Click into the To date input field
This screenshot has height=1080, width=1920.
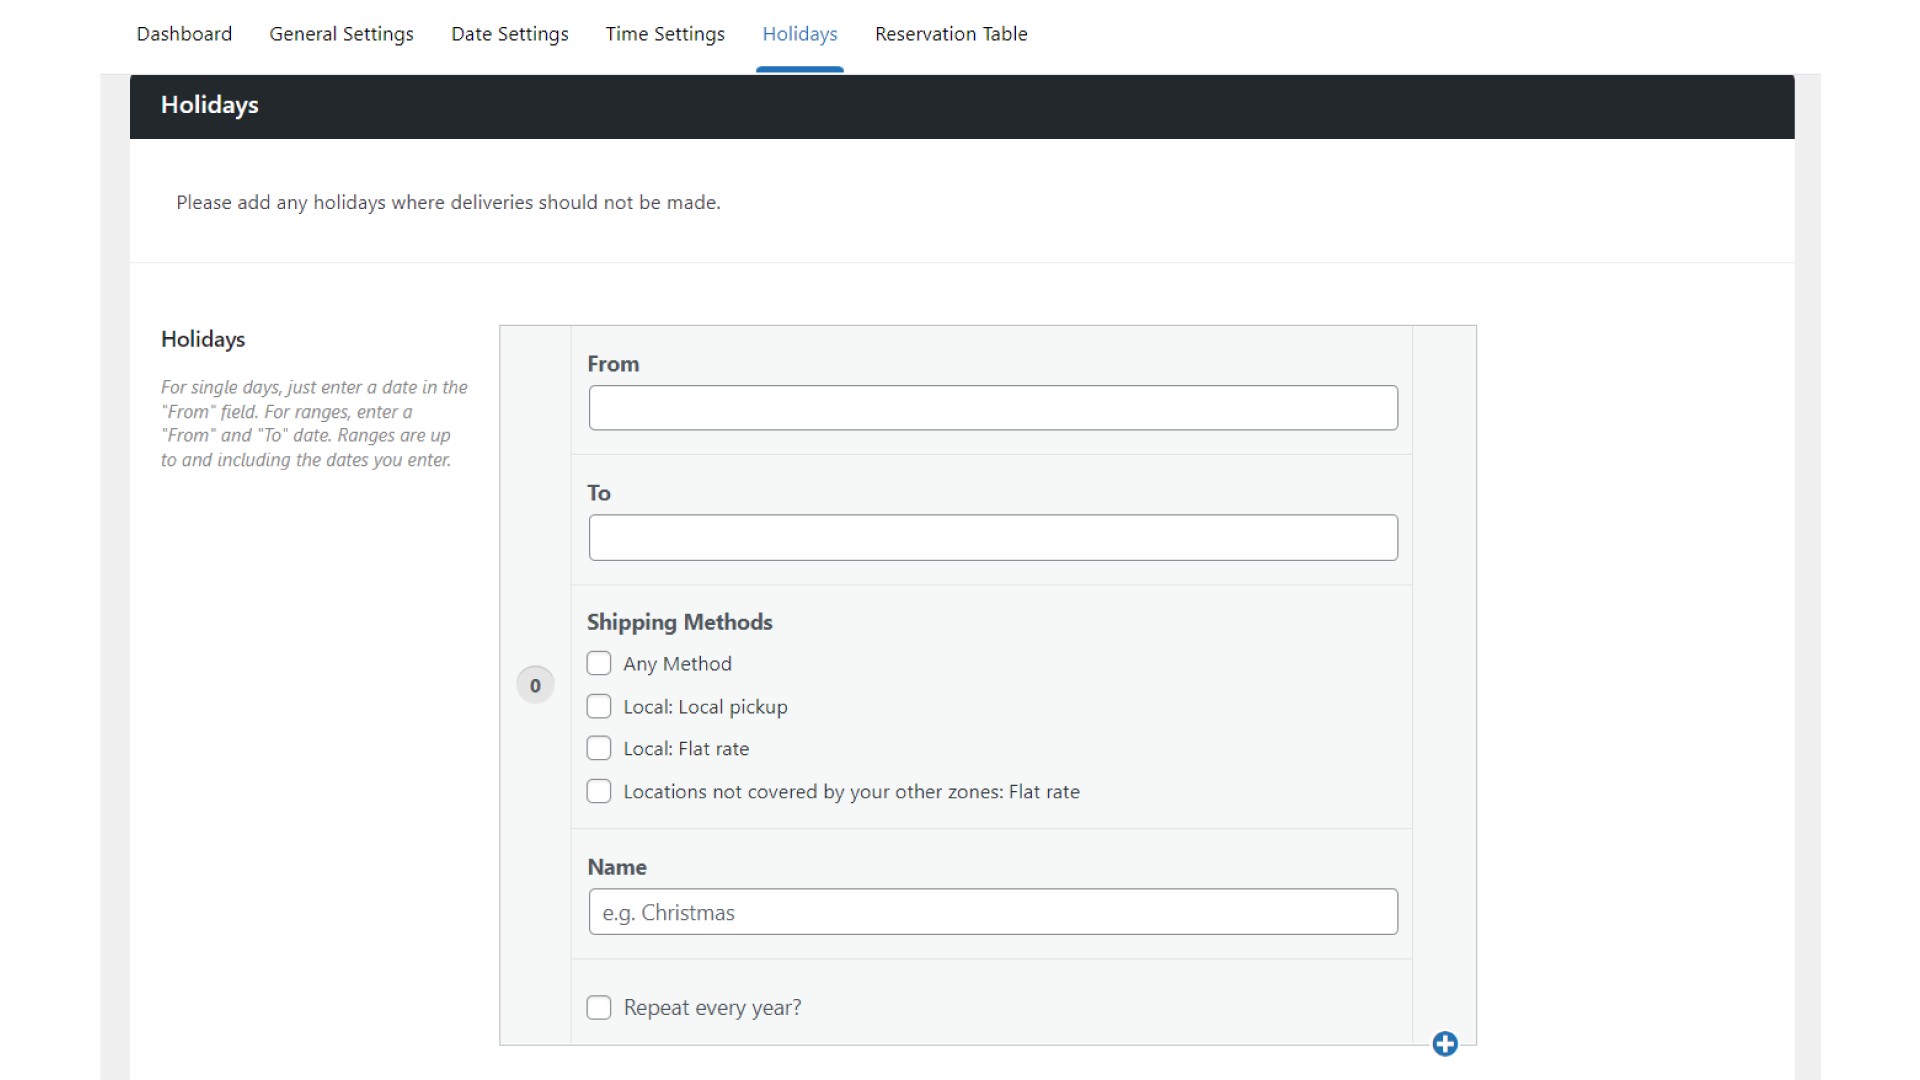[x=993, y=538]
